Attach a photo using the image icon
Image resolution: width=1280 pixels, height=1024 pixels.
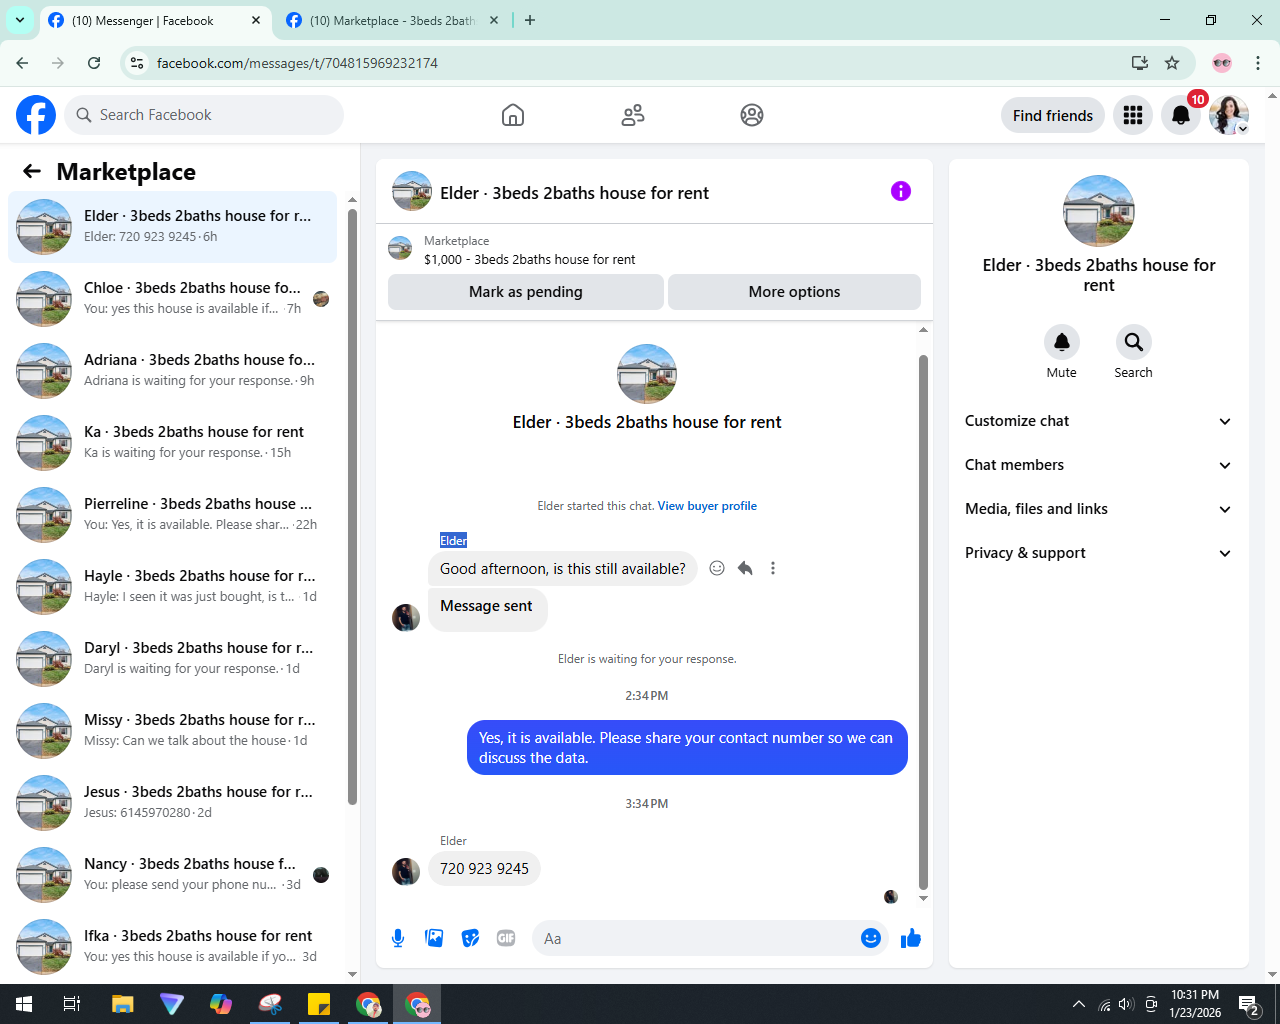coord(434,938)
